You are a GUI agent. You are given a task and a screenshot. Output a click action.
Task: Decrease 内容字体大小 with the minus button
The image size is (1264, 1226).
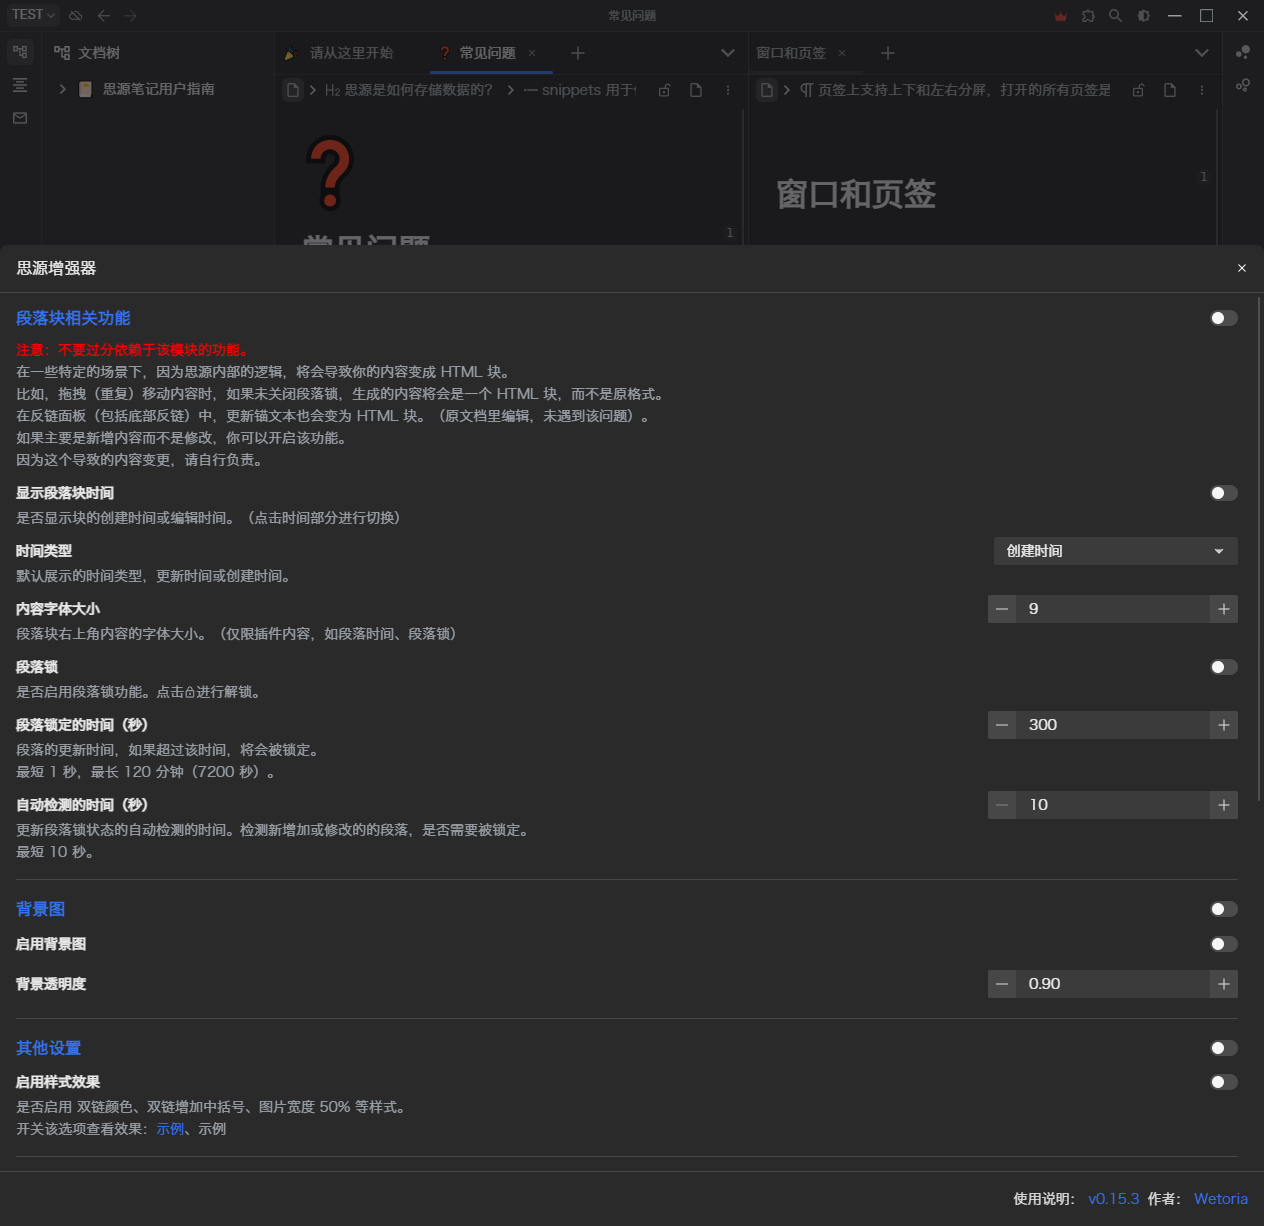pos(1002,609)
